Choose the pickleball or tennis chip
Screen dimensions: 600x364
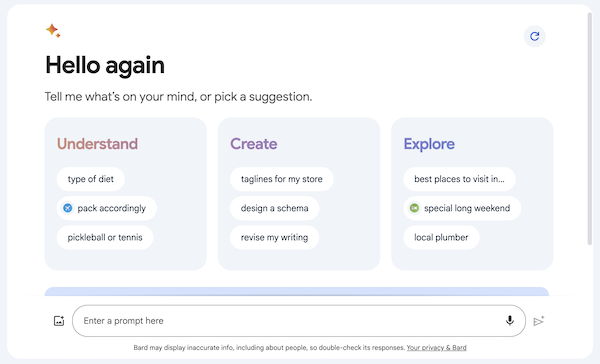point(105,237)
